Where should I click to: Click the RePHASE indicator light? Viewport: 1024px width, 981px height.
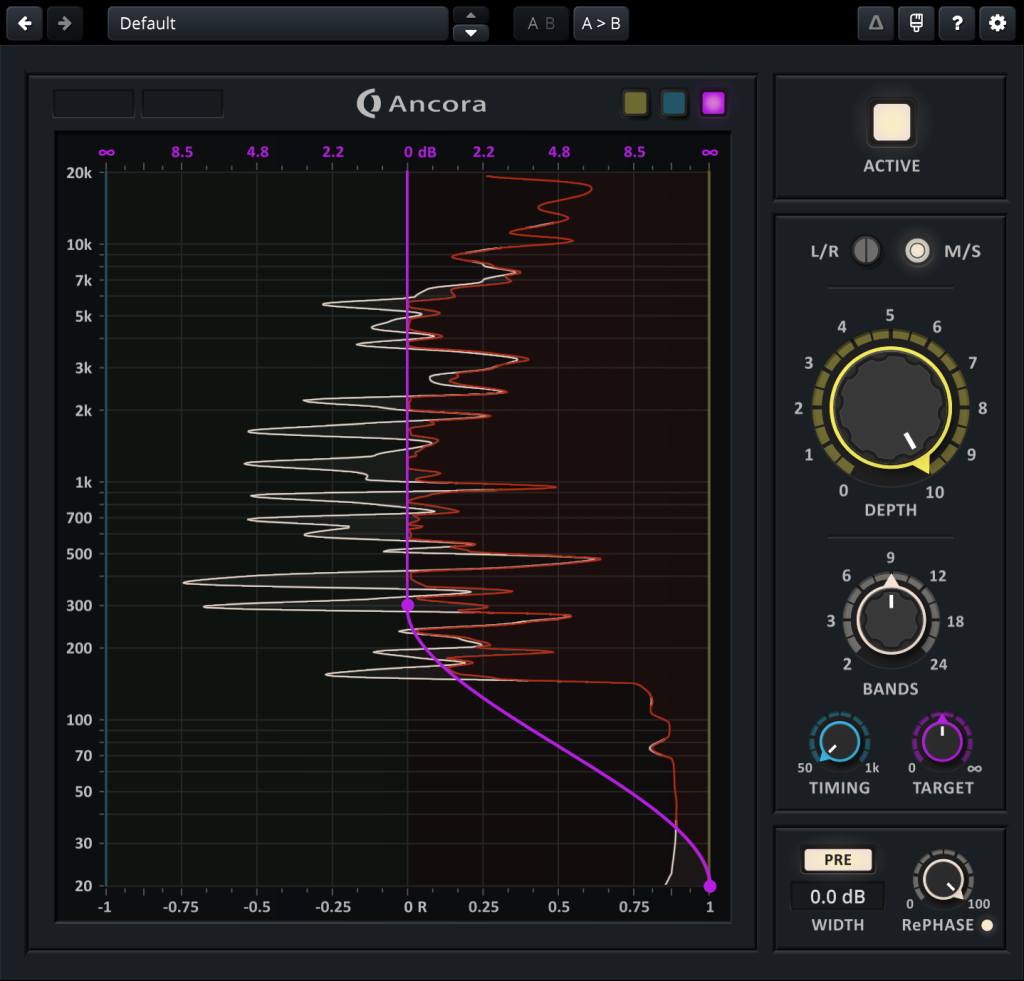pyautogui.click(x=988, y=925)
